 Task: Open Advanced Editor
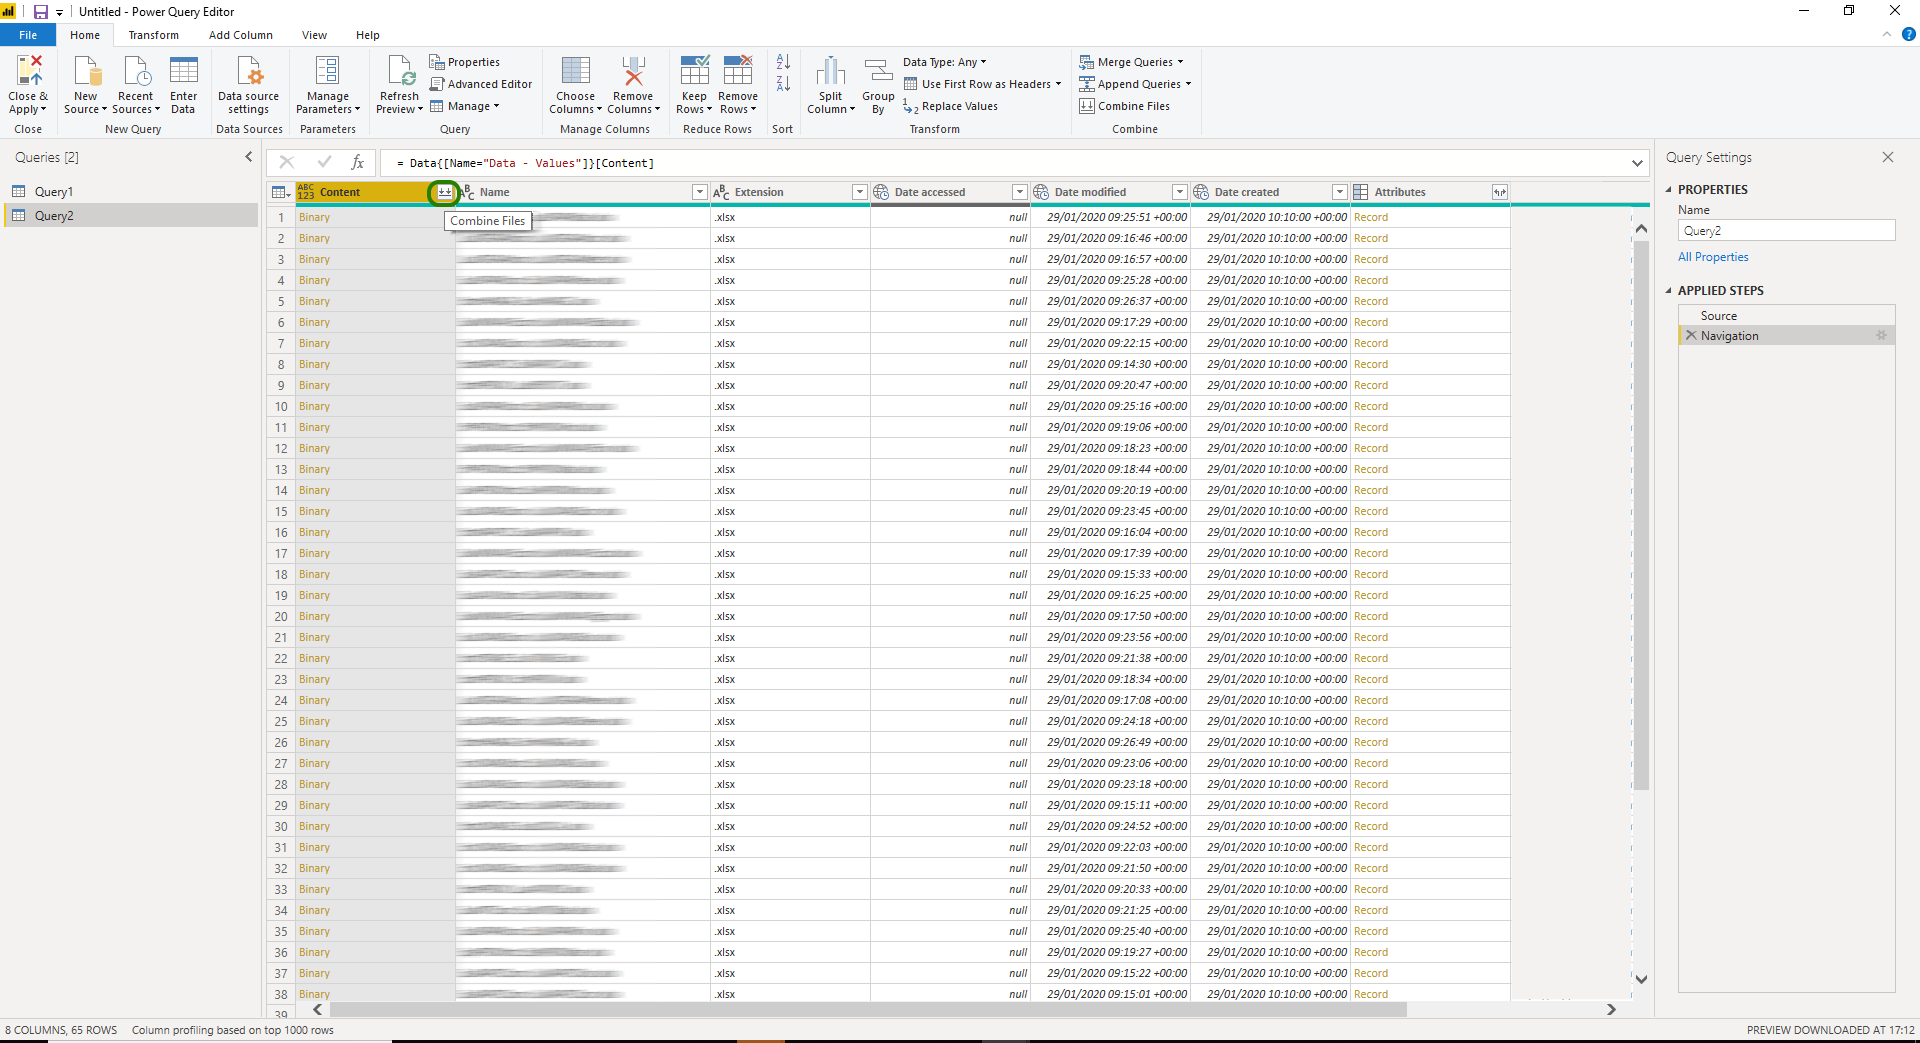[481, 84]
